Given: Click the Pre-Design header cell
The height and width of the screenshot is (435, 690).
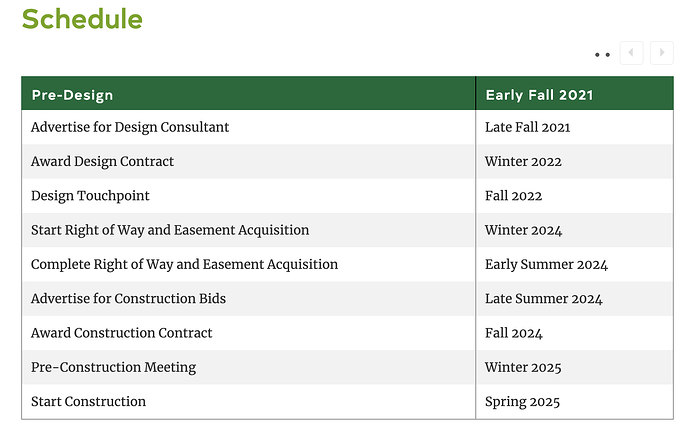Looking at the screenshot, I should pyautogui.click(x=249, y=93).
